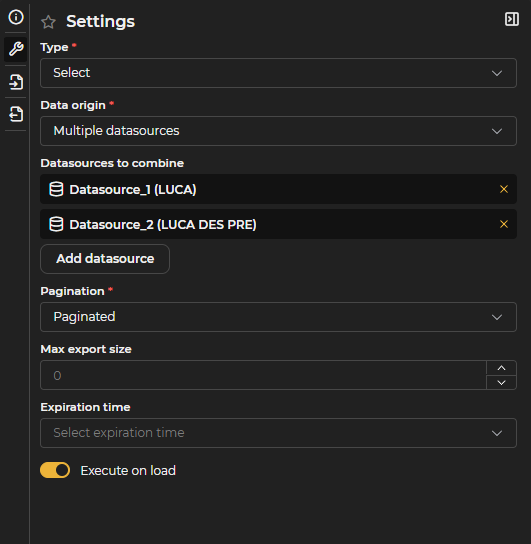Click the Settings heading
The image size is (531, 544).
tap(101, 22)
